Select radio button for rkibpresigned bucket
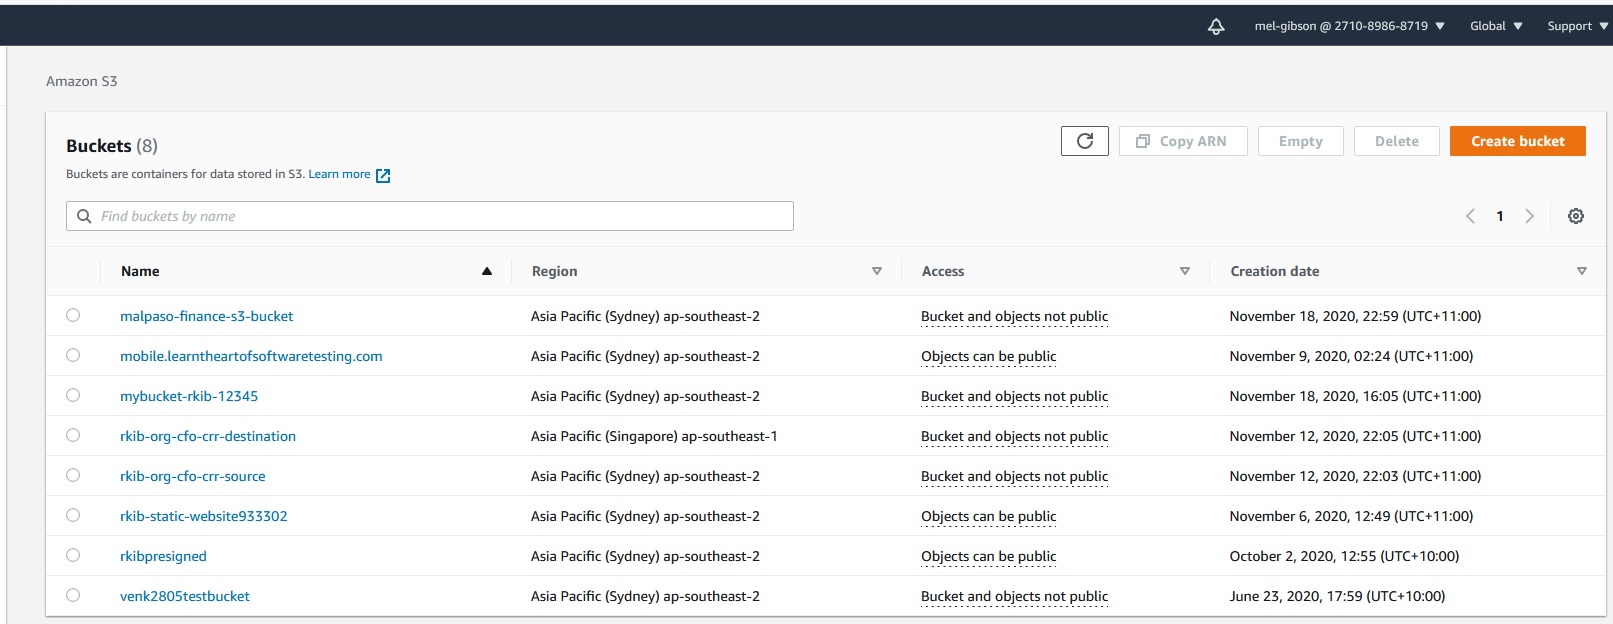Image resolution: width=1613 pixels, height=624 pixels. point(73,555)
